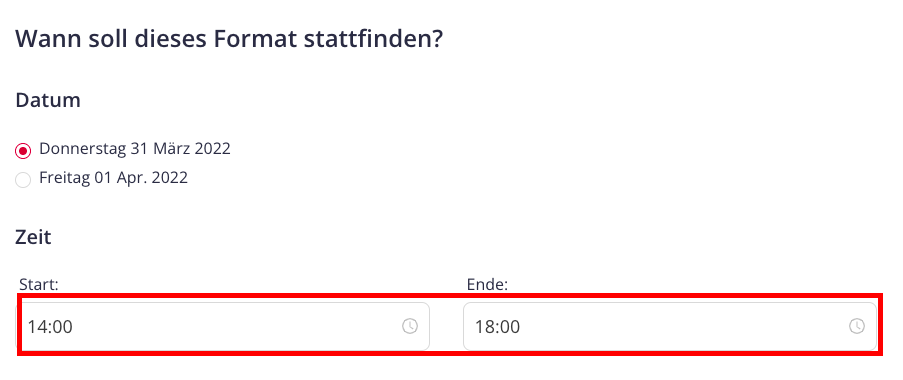This screenshot has width=903, height=380.
Task: Focus the Ende time input field
Action: [670, 326]
